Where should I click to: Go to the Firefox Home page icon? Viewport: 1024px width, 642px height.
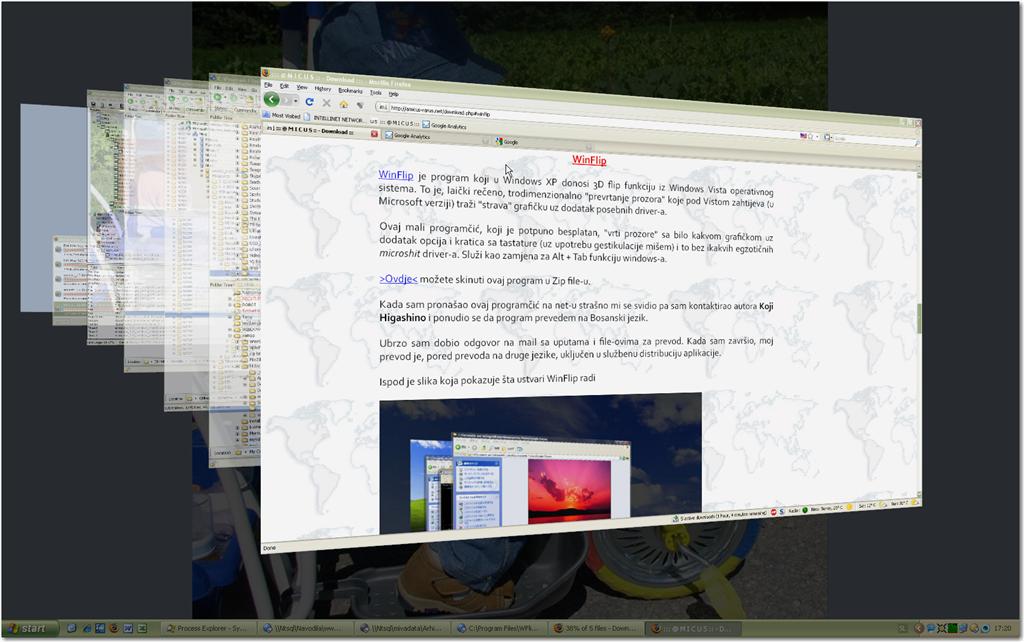[344, 104]
